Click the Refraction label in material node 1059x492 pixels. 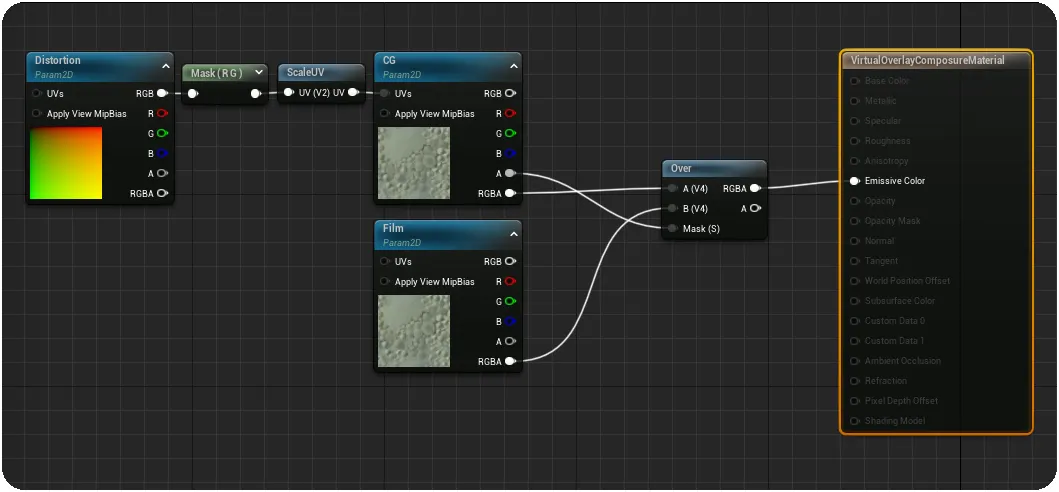coord(885,380)
